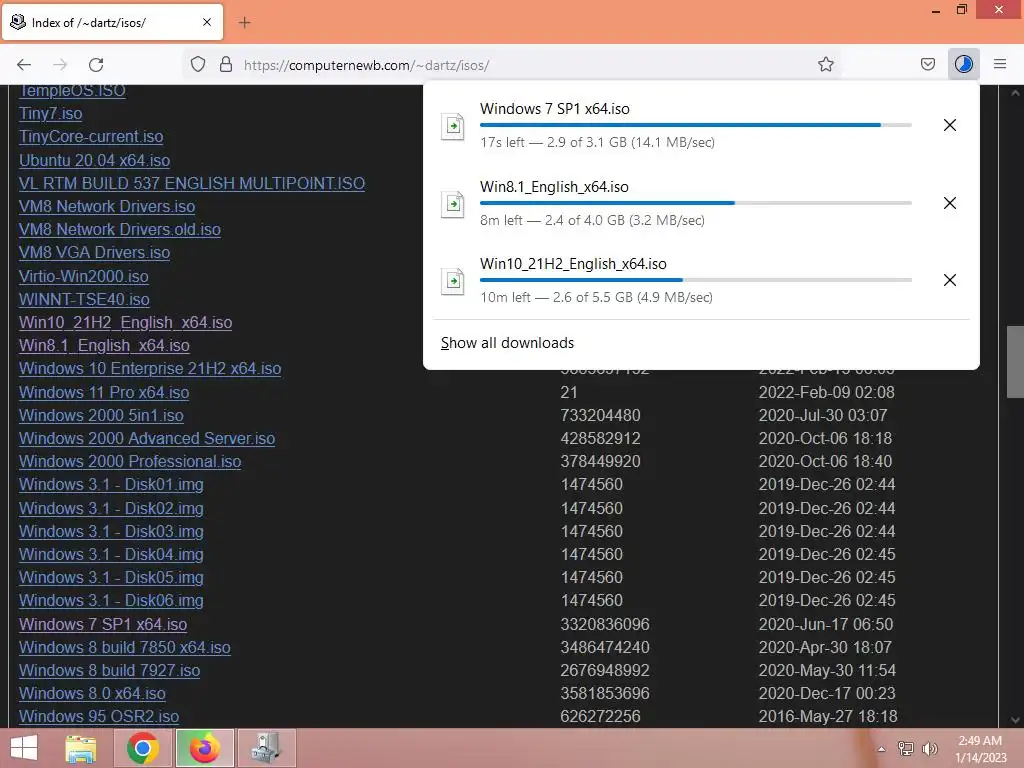The width and height of the screenshot is (1024, 768).
Task: Open Windows 3.1 - Disk01.img link
Action: click(x=111, y=485)
